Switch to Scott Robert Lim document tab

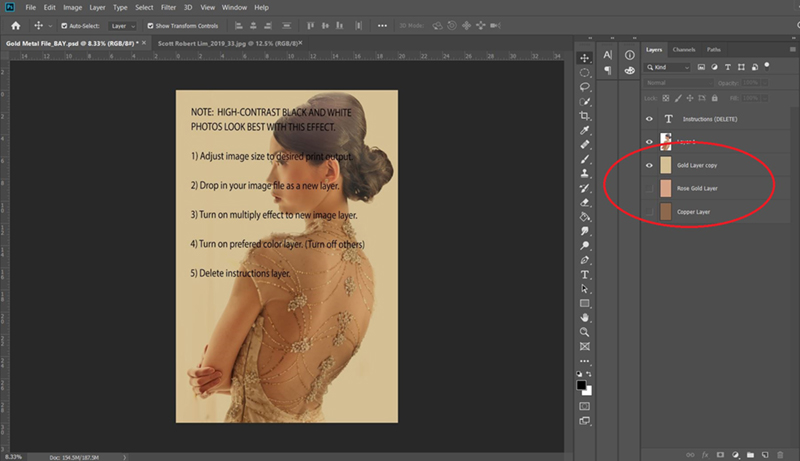click(x=228, y=43)
